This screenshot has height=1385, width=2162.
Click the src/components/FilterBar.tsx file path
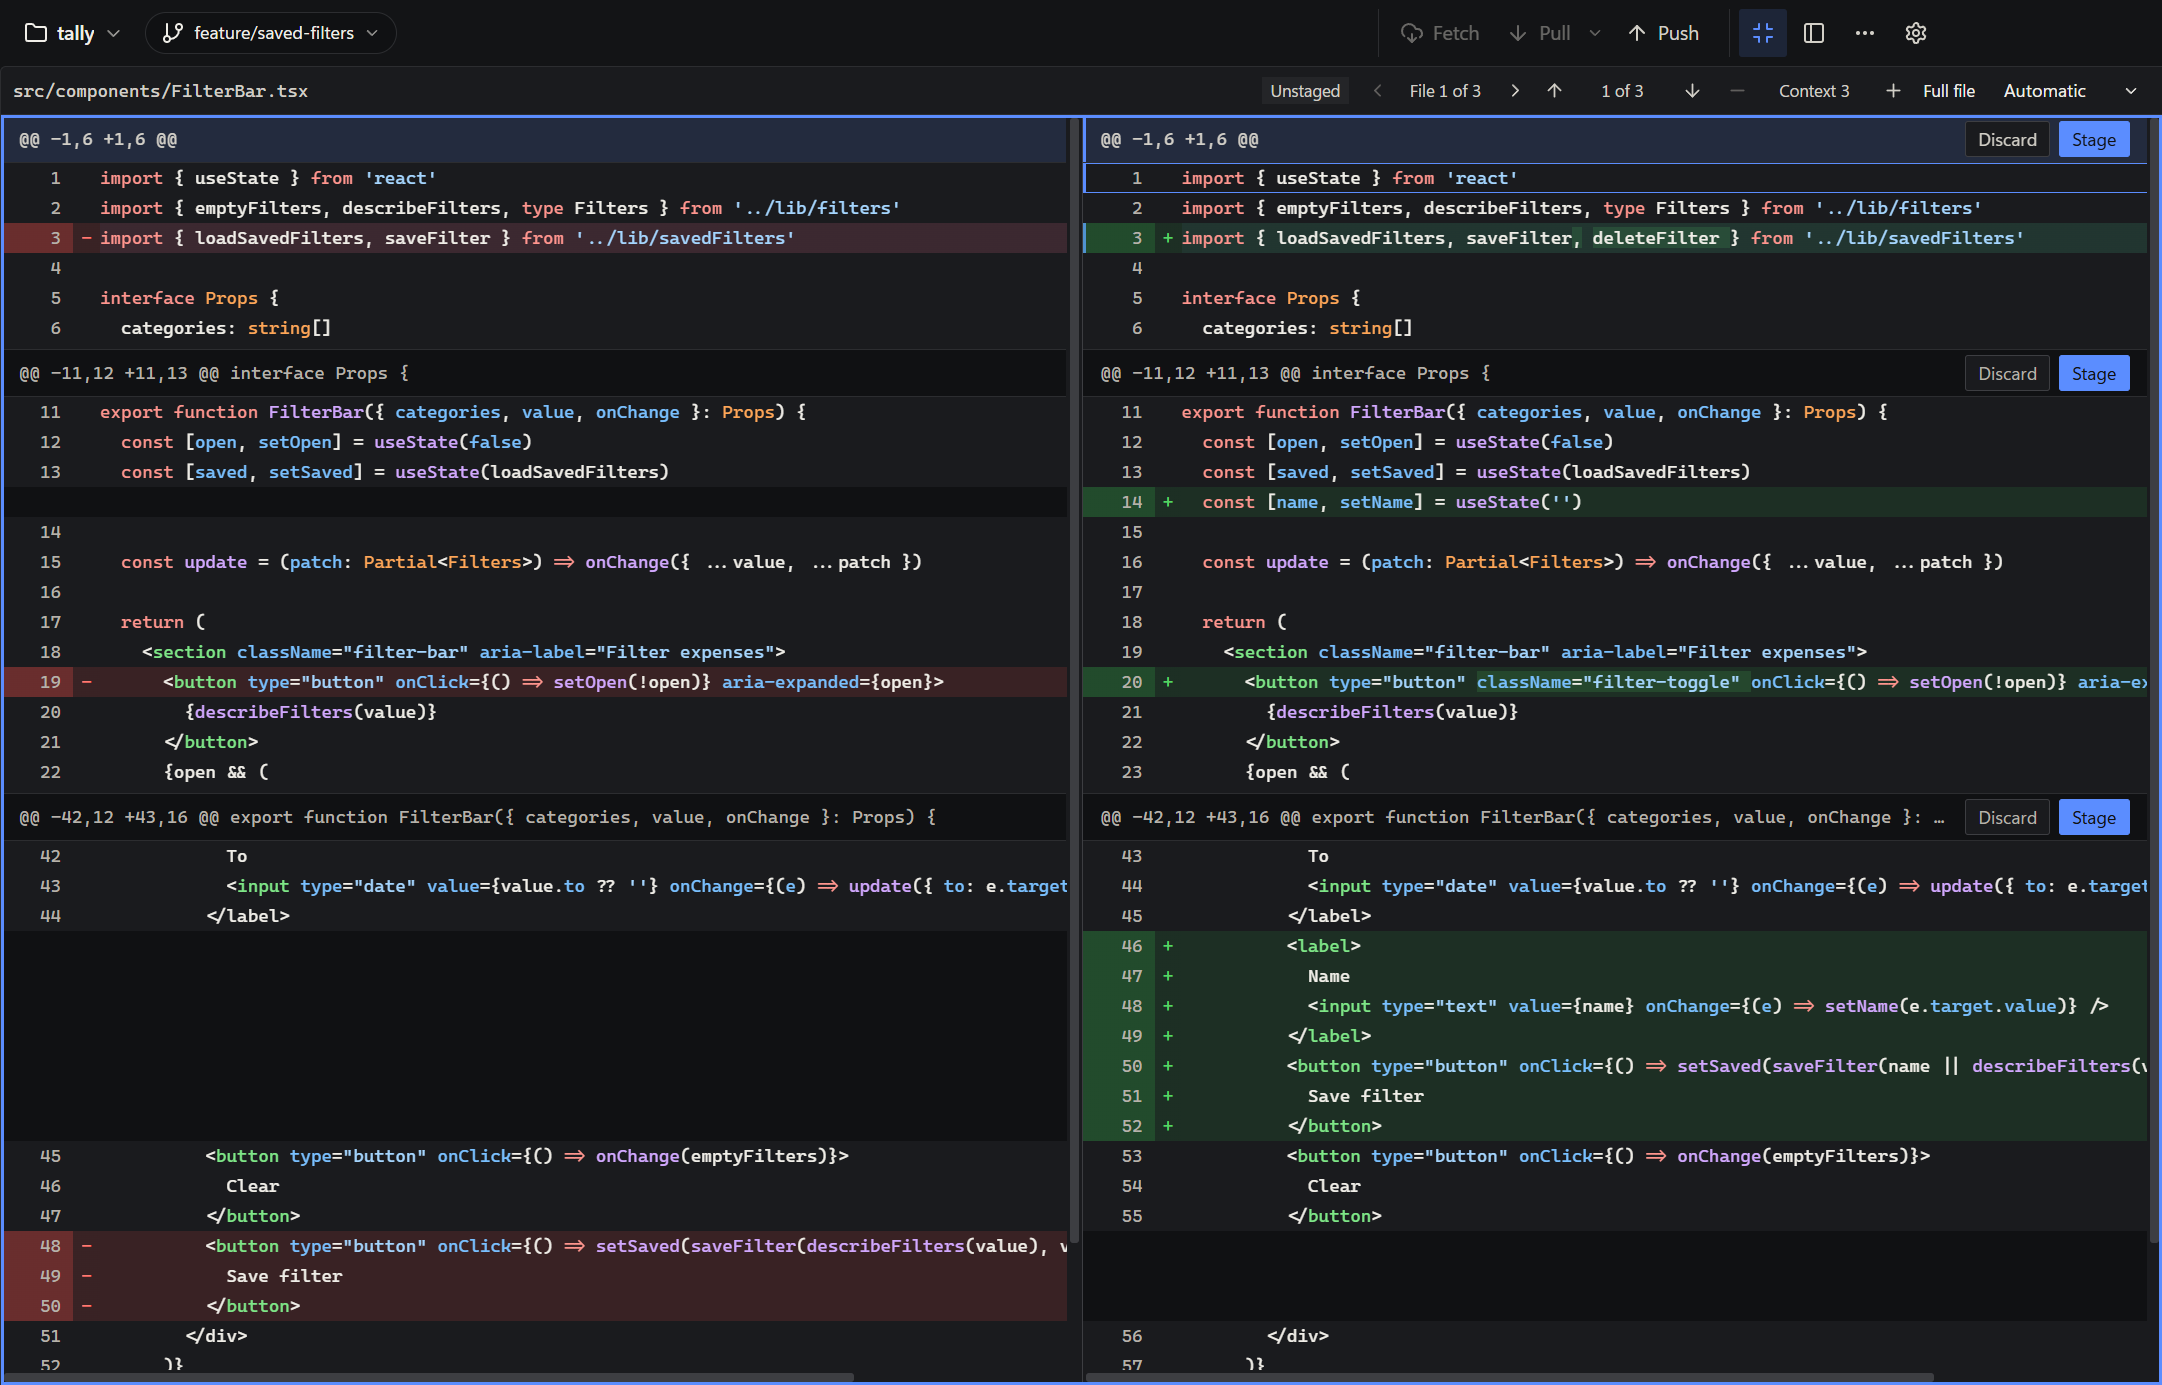click(160, 91)
